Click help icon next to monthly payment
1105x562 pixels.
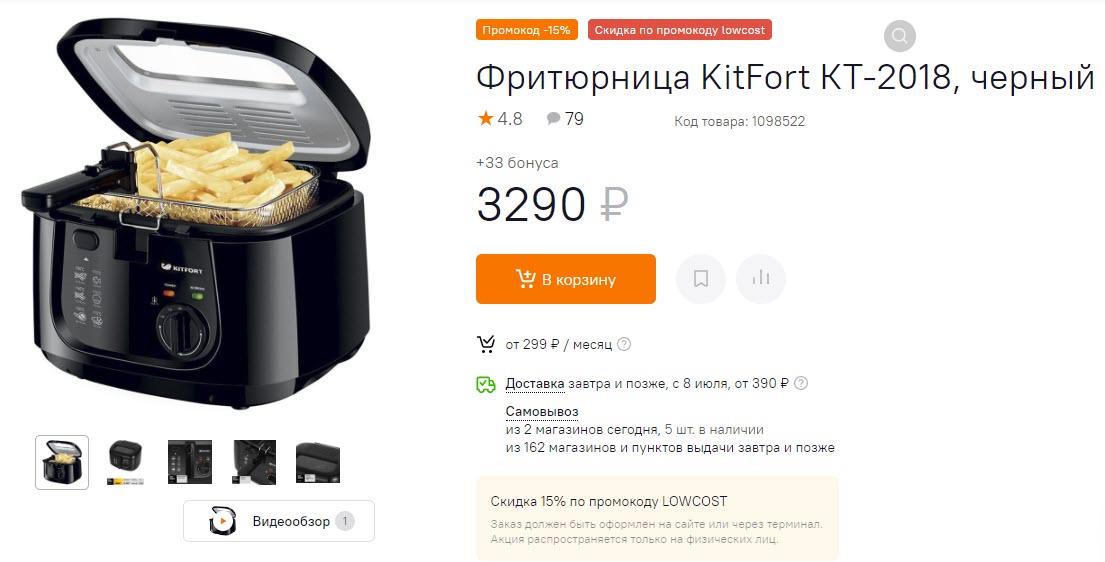624,344
